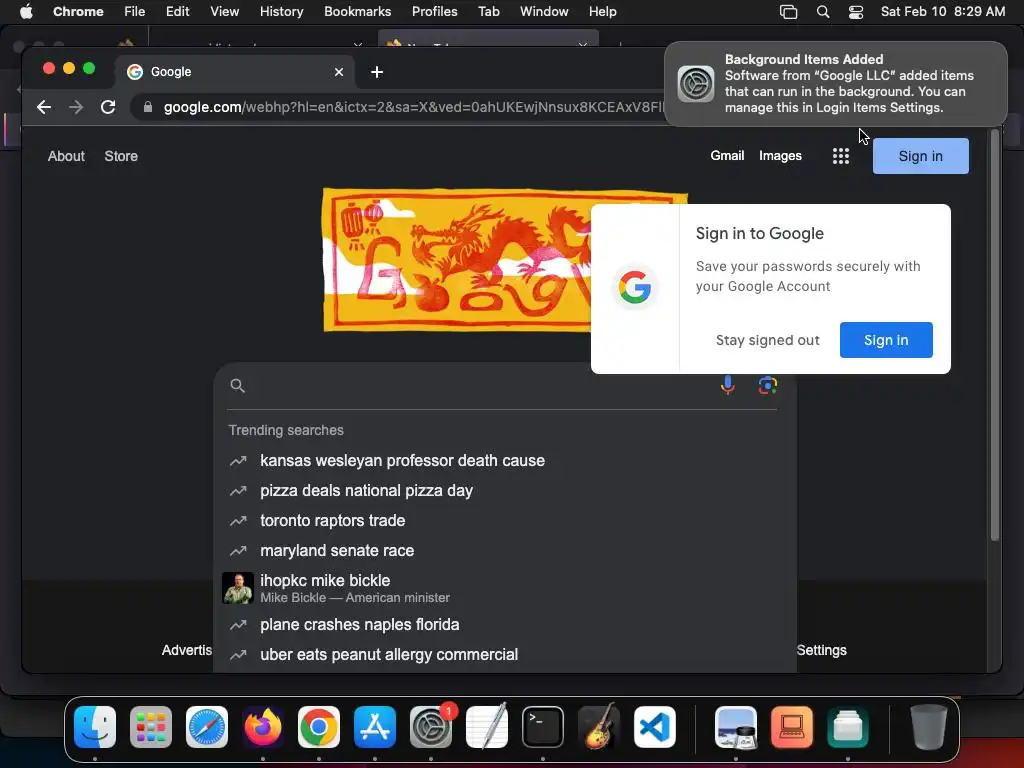
Task: Launch GarageBand from the dock
Action: click(x=599, y=727)
